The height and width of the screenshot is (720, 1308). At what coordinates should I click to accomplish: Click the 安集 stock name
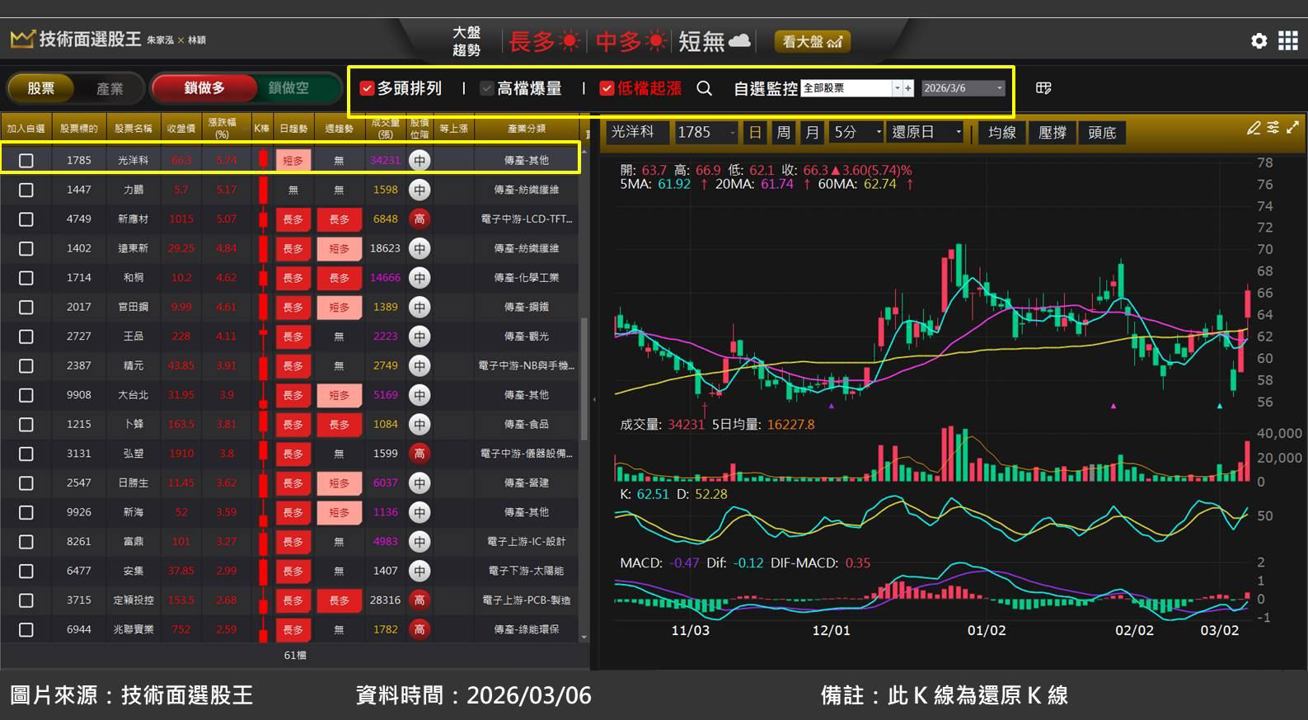pyautogui.click(x=132, y=571)
